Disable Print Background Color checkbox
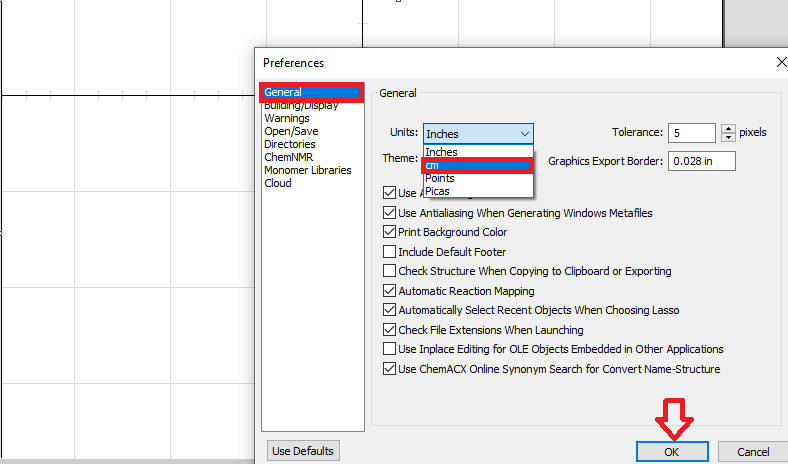 [390, 232]
